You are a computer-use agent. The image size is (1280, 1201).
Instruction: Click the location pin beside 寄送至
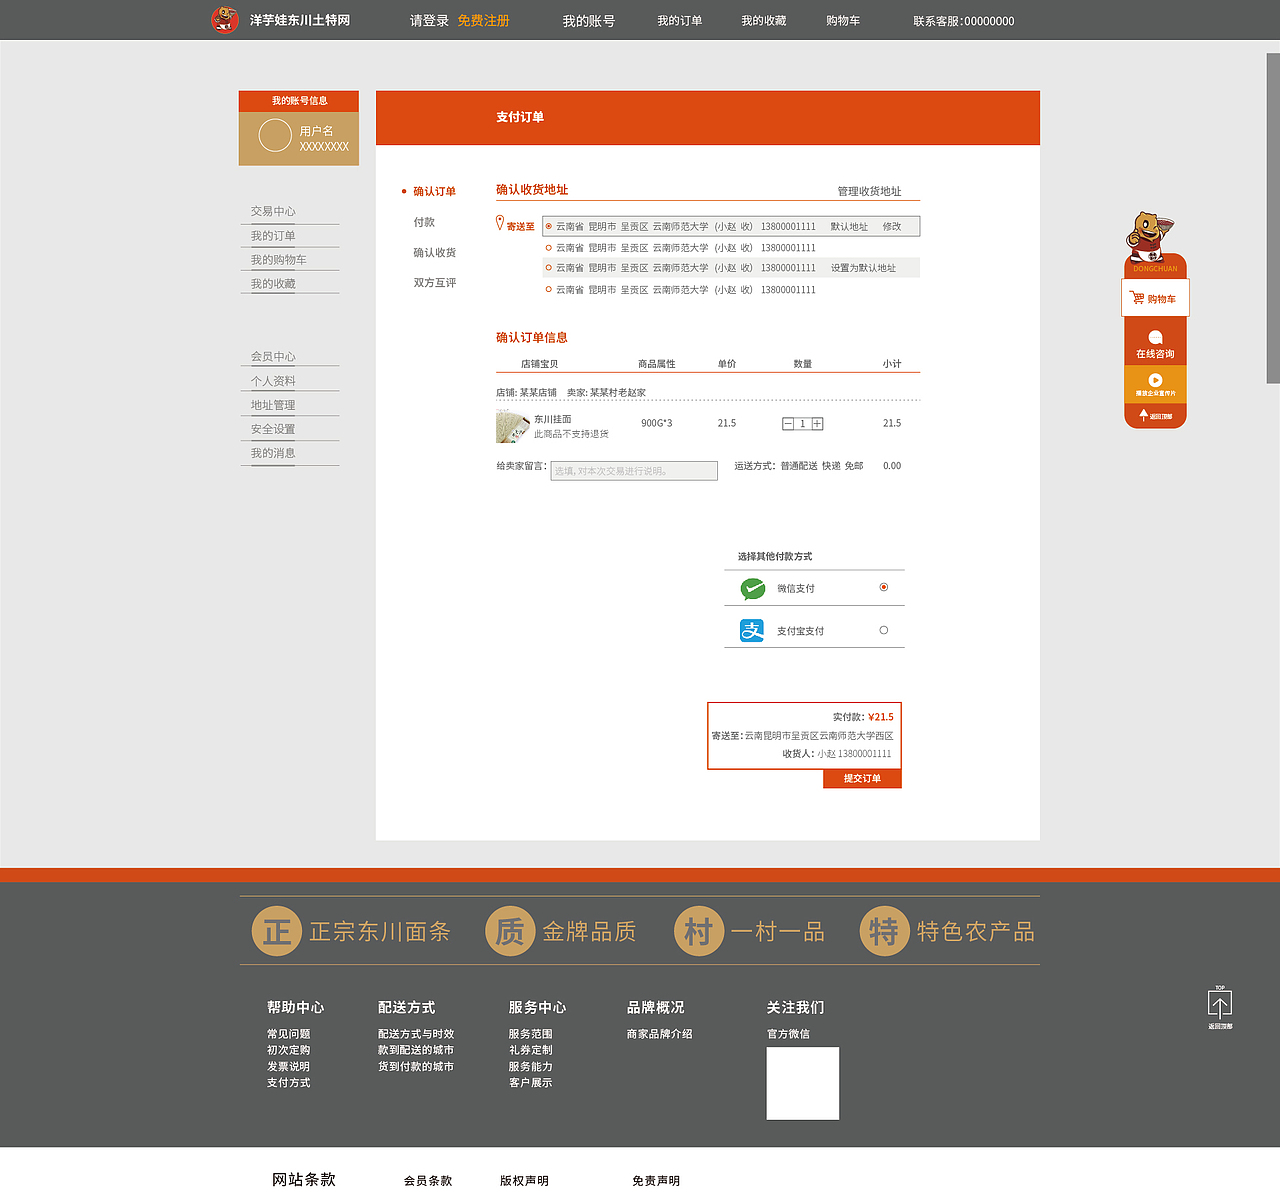(x=500, y=223)
